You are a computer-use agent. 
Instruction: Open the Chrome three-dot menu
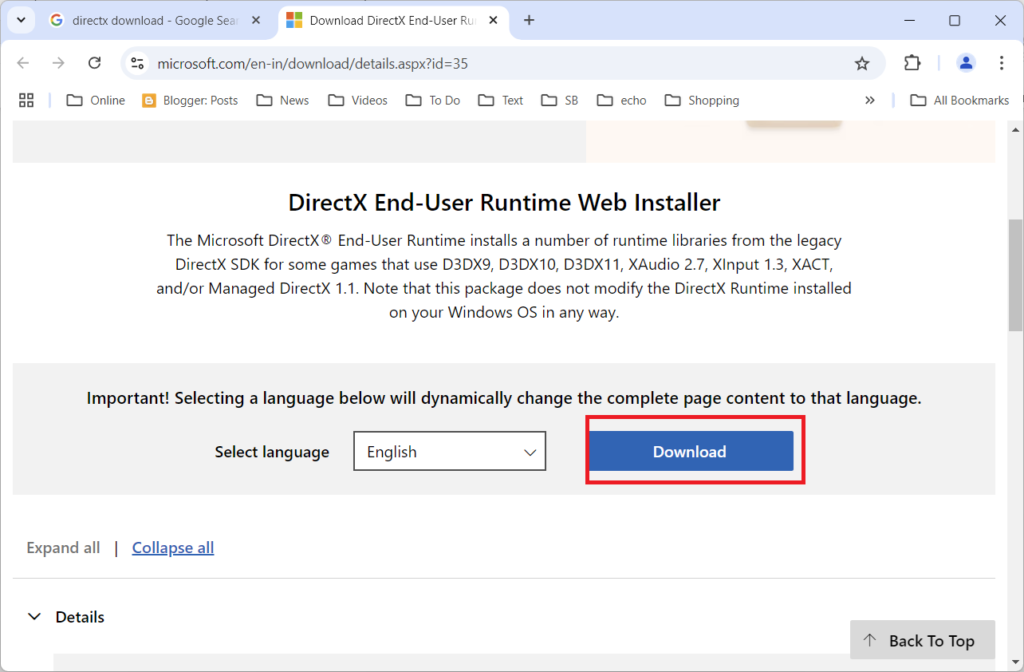[x=1001, y=63]
